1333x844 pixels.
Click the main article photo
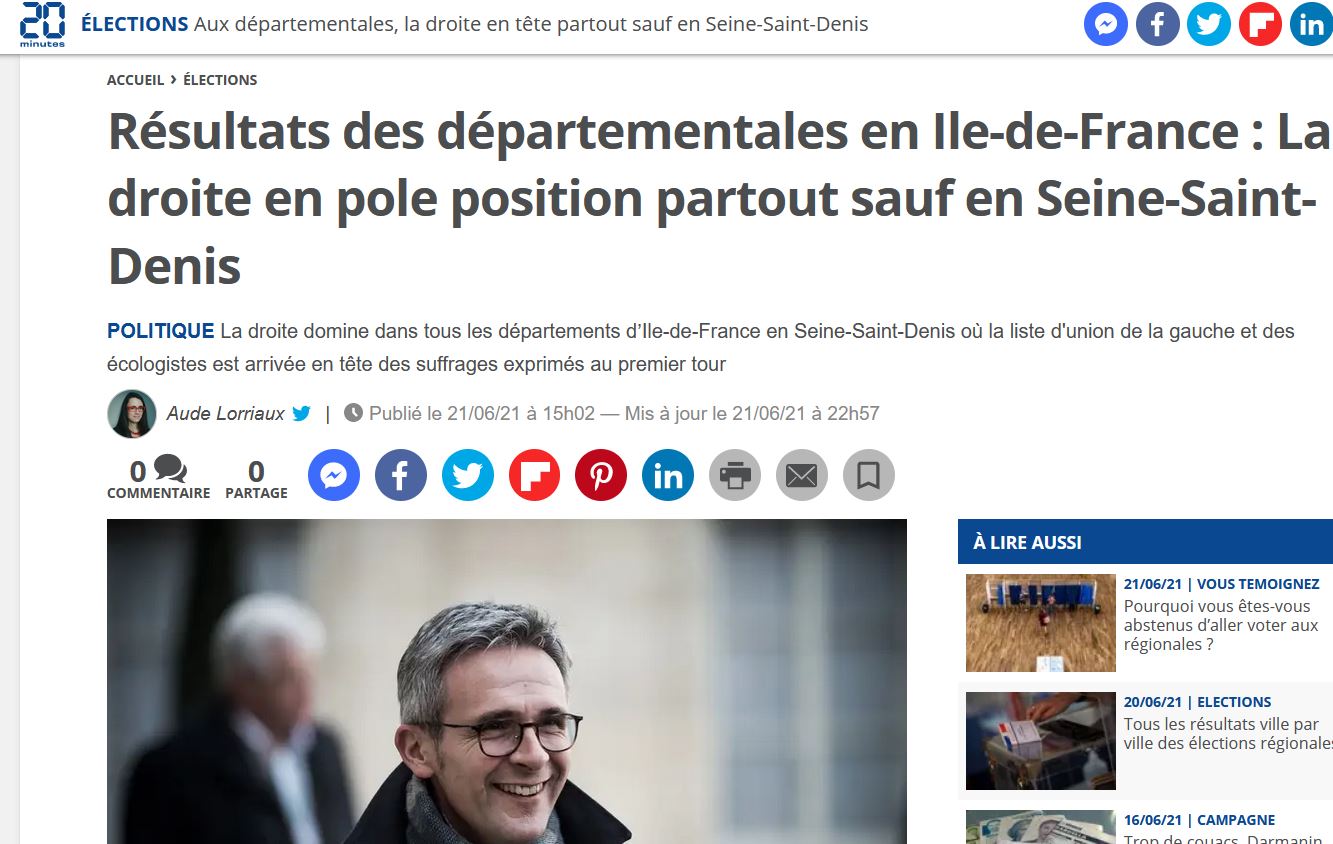[507, 681]
